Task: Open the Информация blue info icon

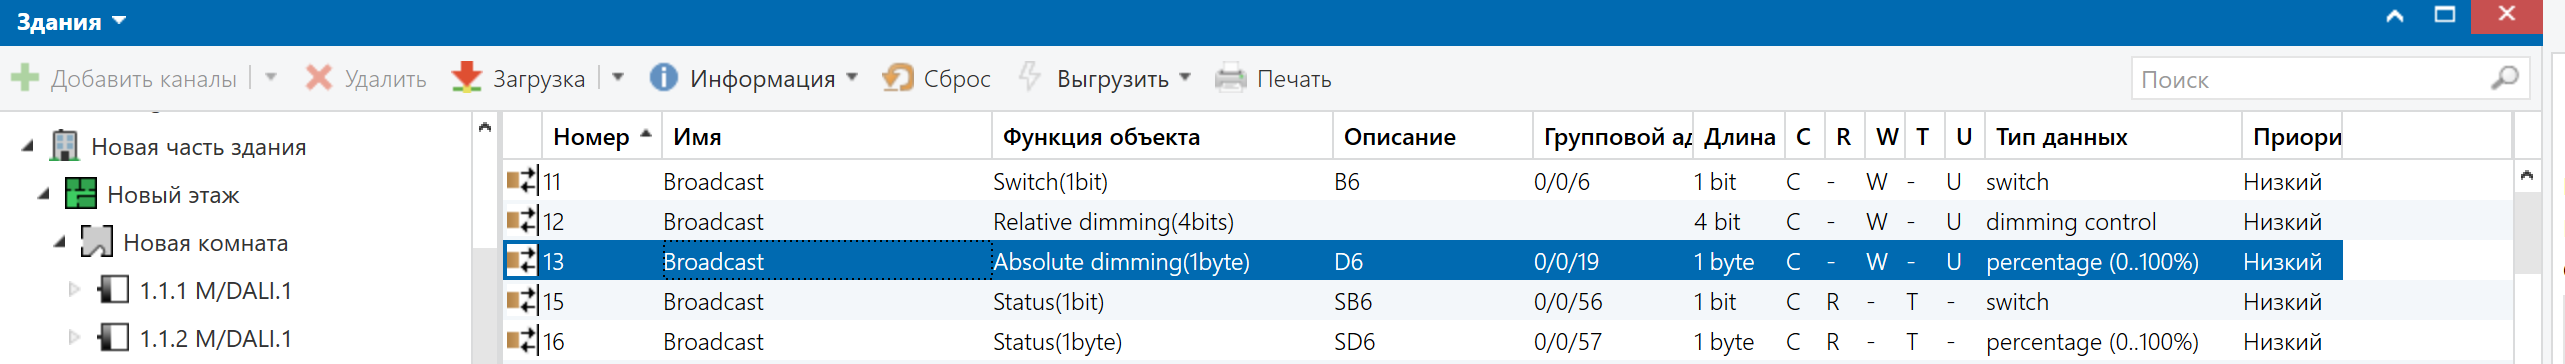Action: pyautogui.click(x=663, y=78)
